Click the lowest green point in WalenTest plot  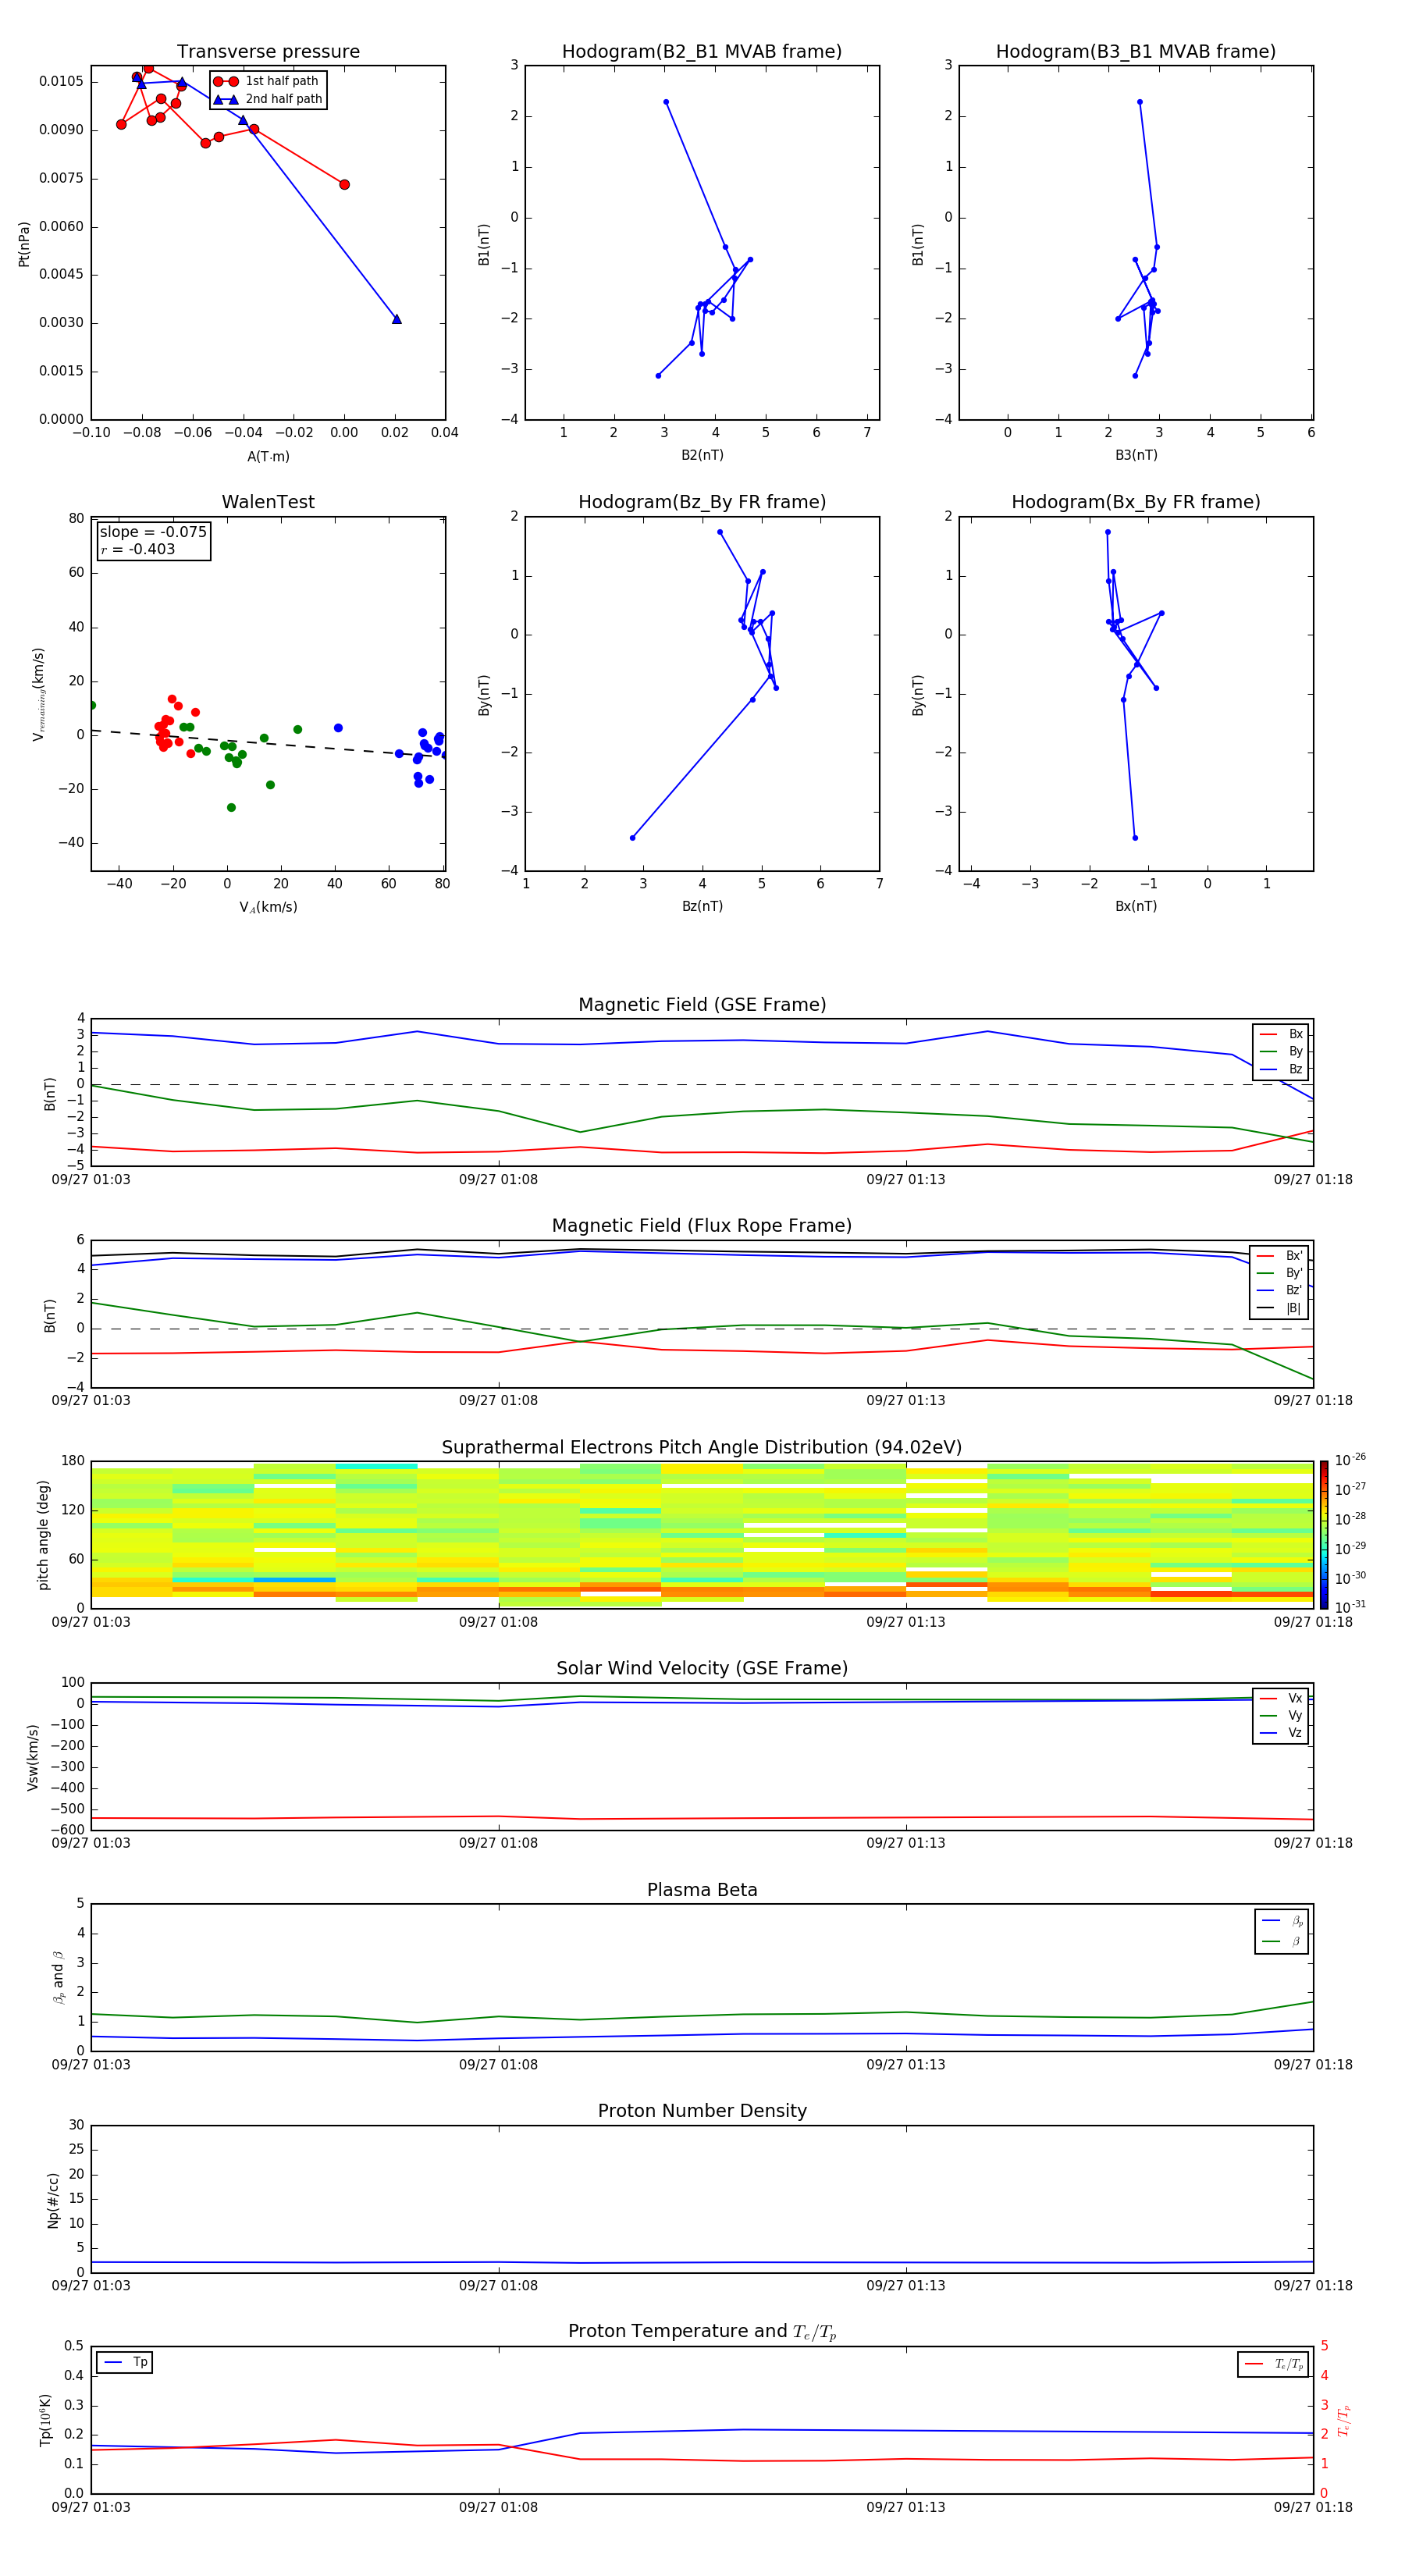231,807
